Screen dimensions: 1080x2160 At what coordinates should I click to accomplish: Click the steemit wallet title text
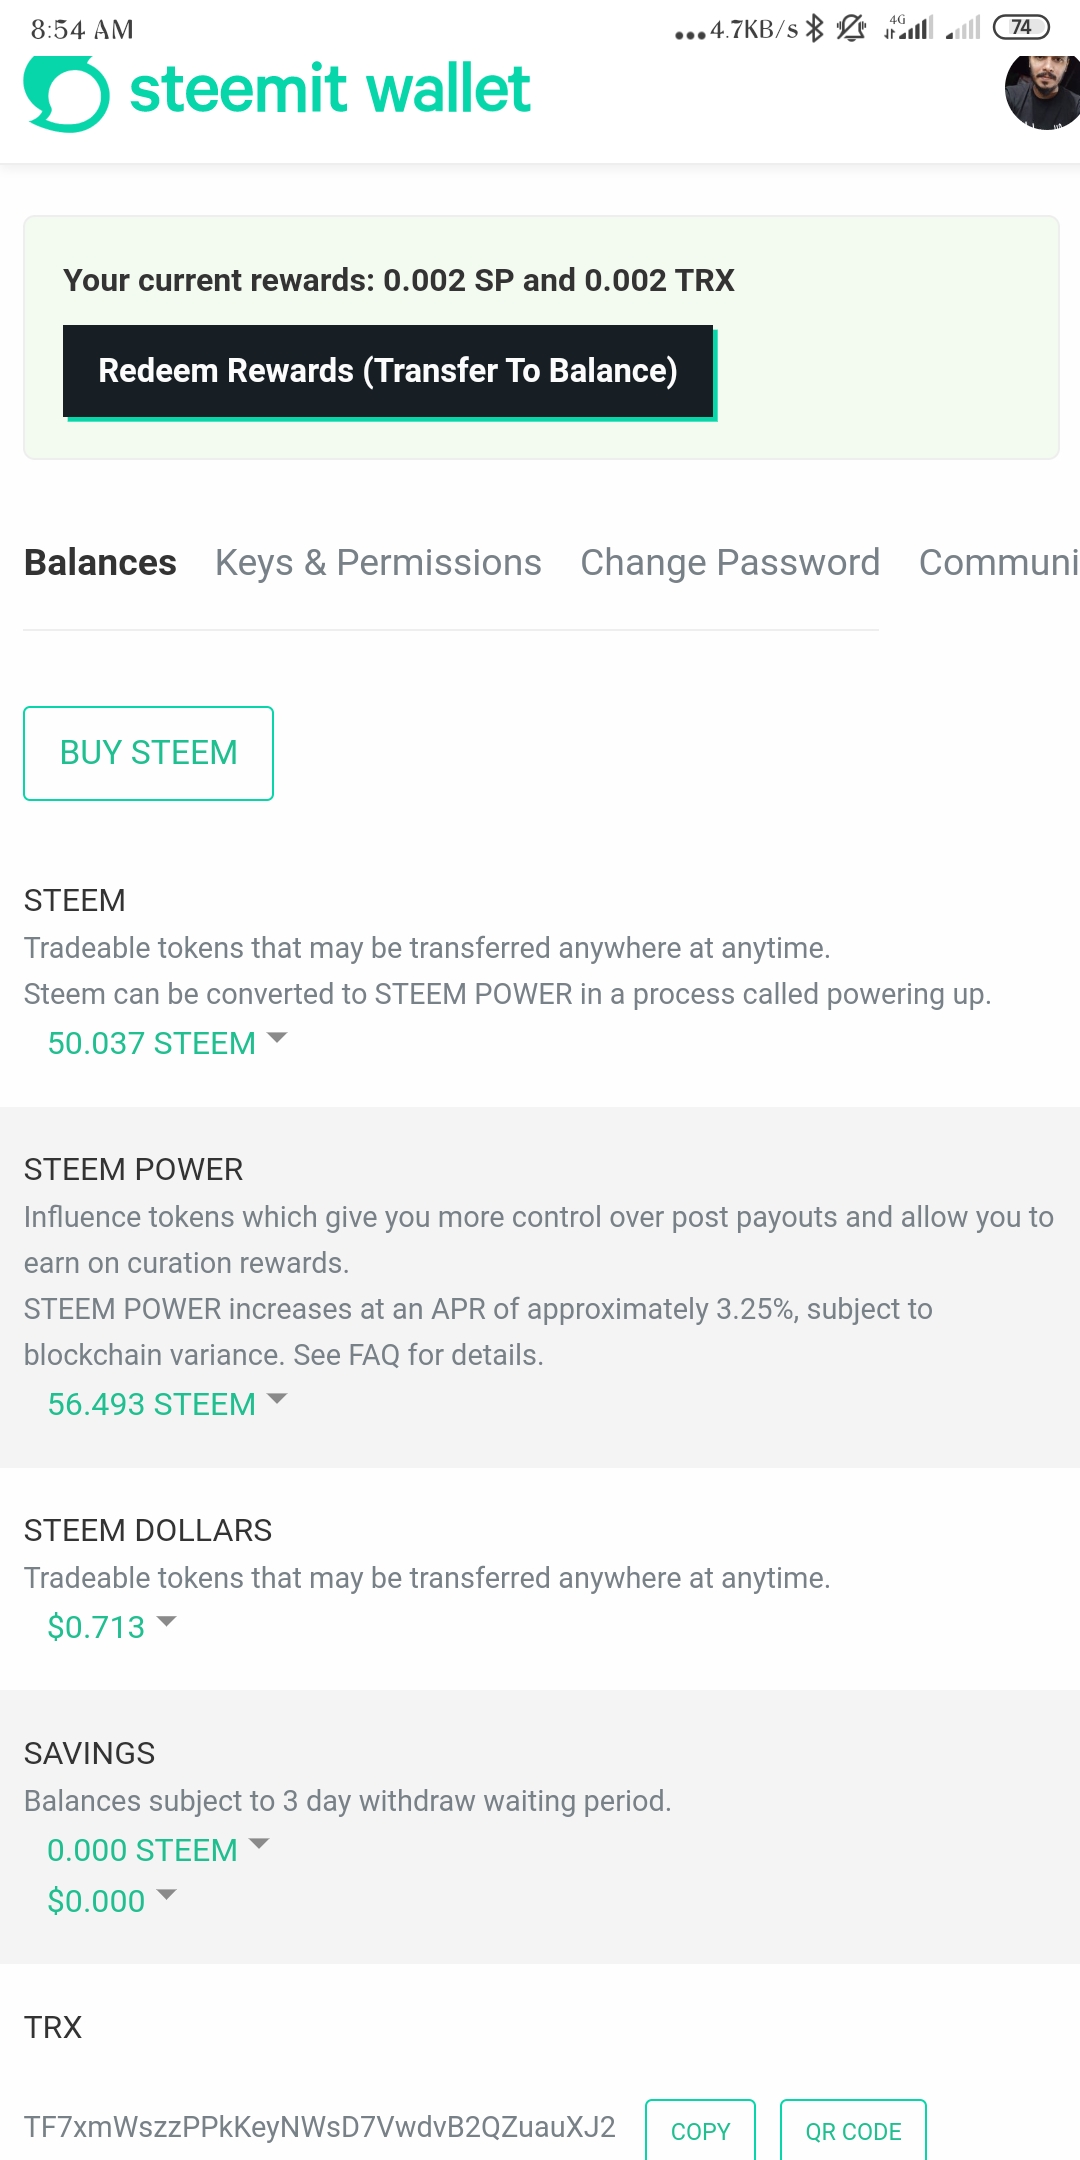[330, 90]
